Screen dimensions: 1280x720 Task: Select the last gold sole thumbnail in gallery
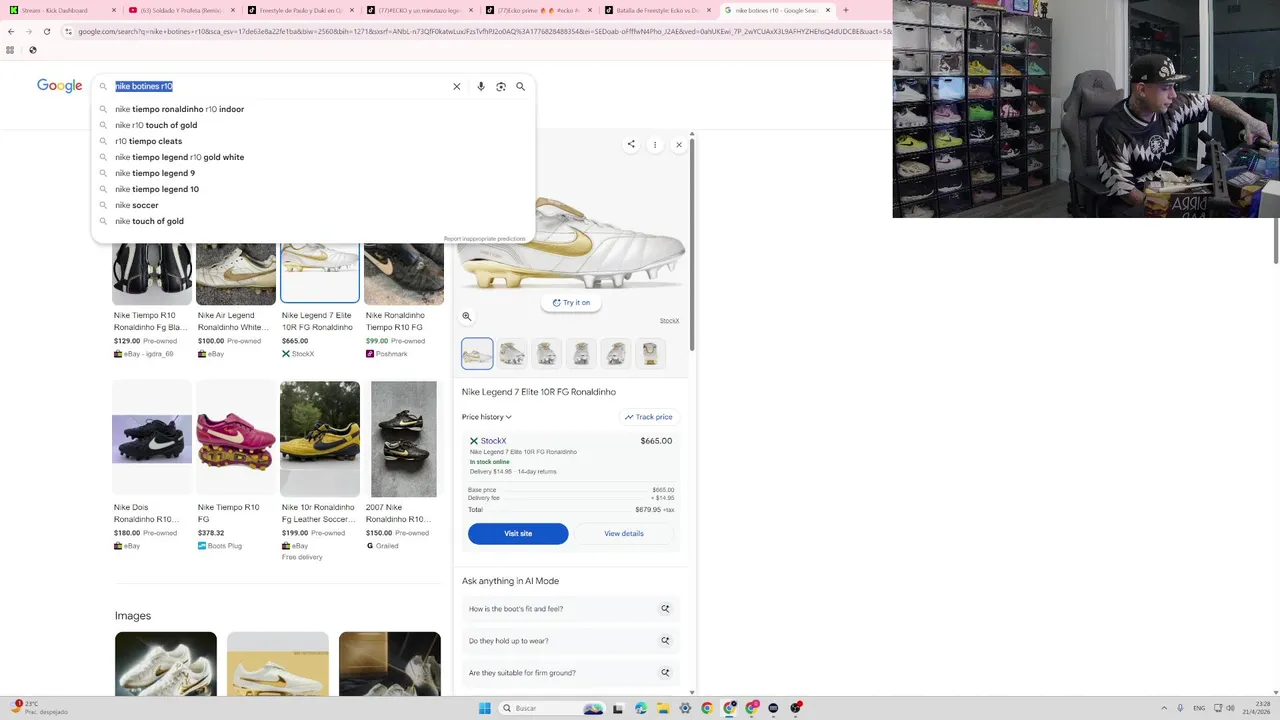point(650,353)
